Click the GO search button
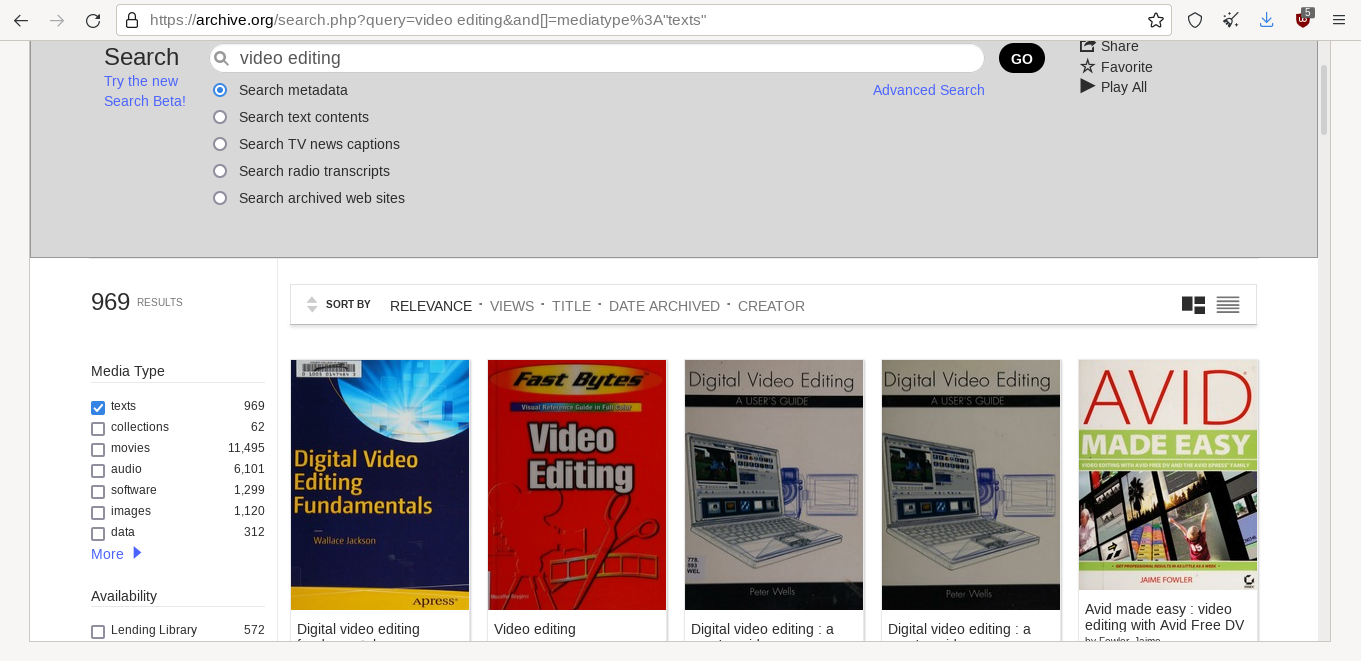Viewport: 1361px width, 661px height. coord(1021,58)
